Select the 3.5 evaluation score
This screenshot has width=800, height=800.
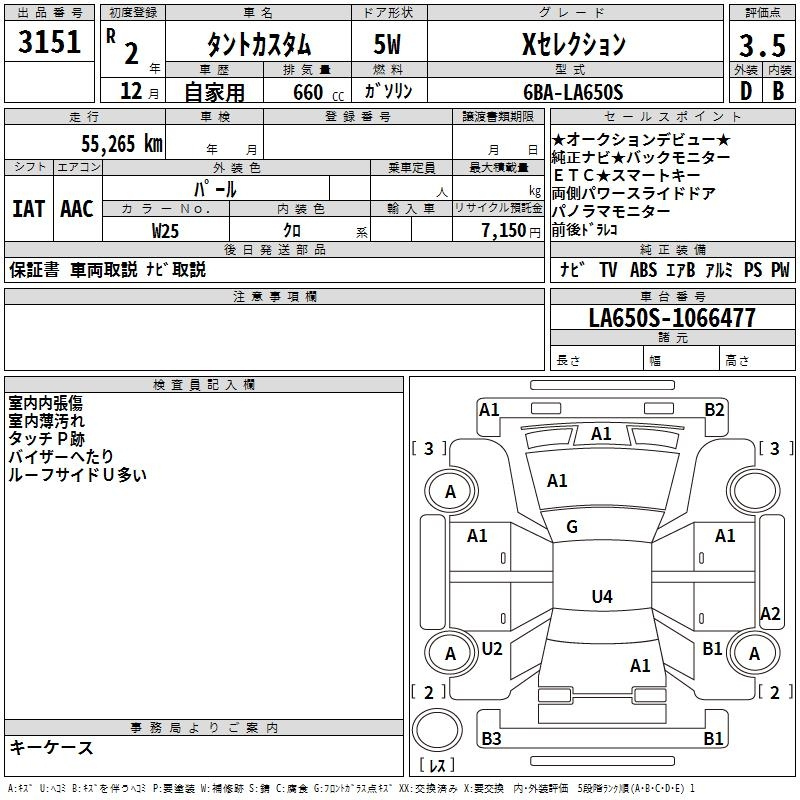point(761,44)
